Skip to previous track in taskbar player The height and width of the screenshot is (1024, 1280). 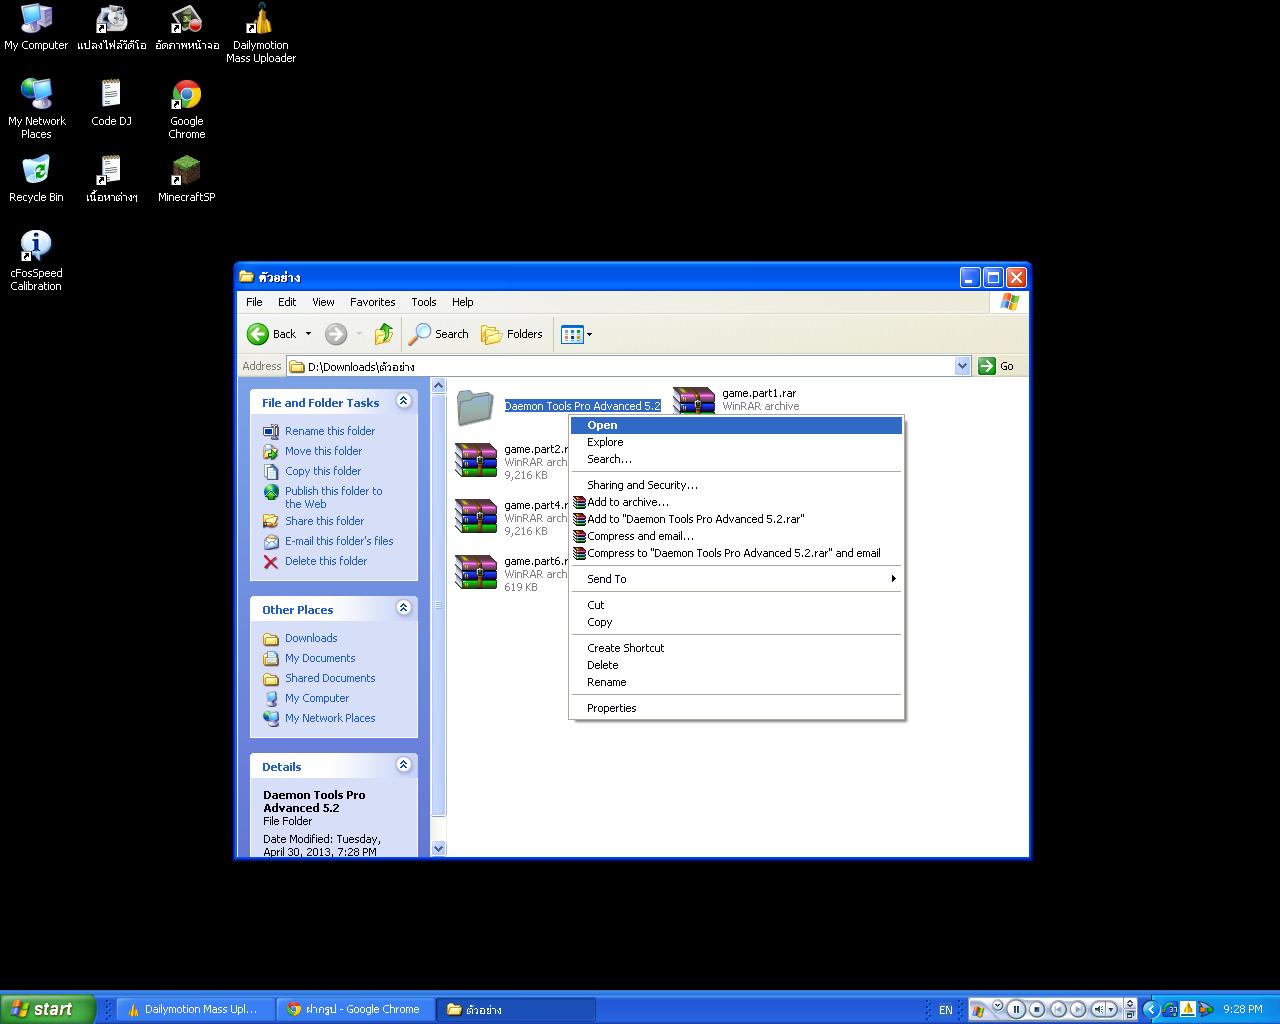[1058, 1009]
